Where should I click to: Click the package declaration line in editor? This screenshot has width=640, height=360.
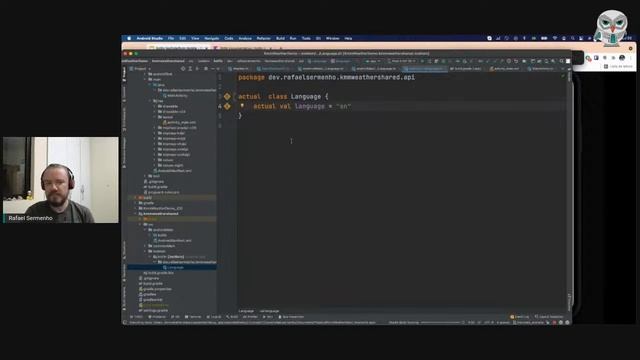pyautogui.click(x=327, y=78)
